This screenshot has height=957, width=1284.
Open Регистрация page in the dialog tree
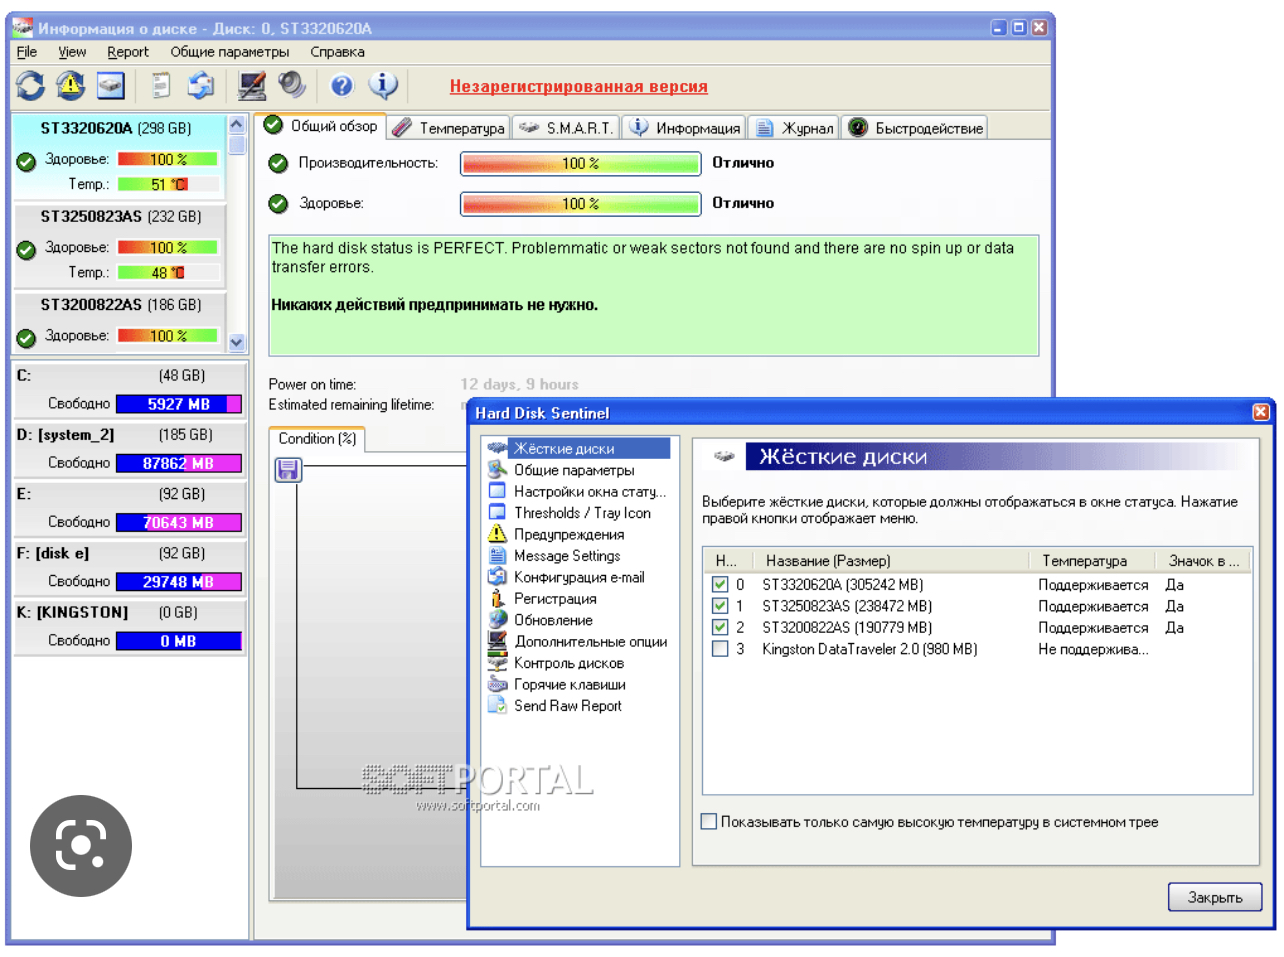pyautogui.click(x=555, y=599)
